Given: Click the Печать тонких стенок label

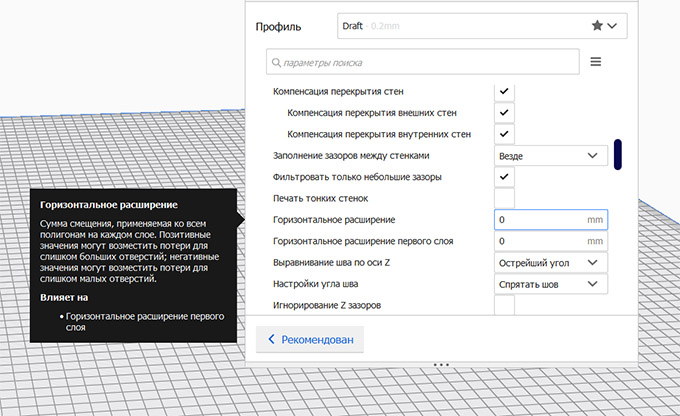Looking at the screenshot, I should tap(320, 198).
